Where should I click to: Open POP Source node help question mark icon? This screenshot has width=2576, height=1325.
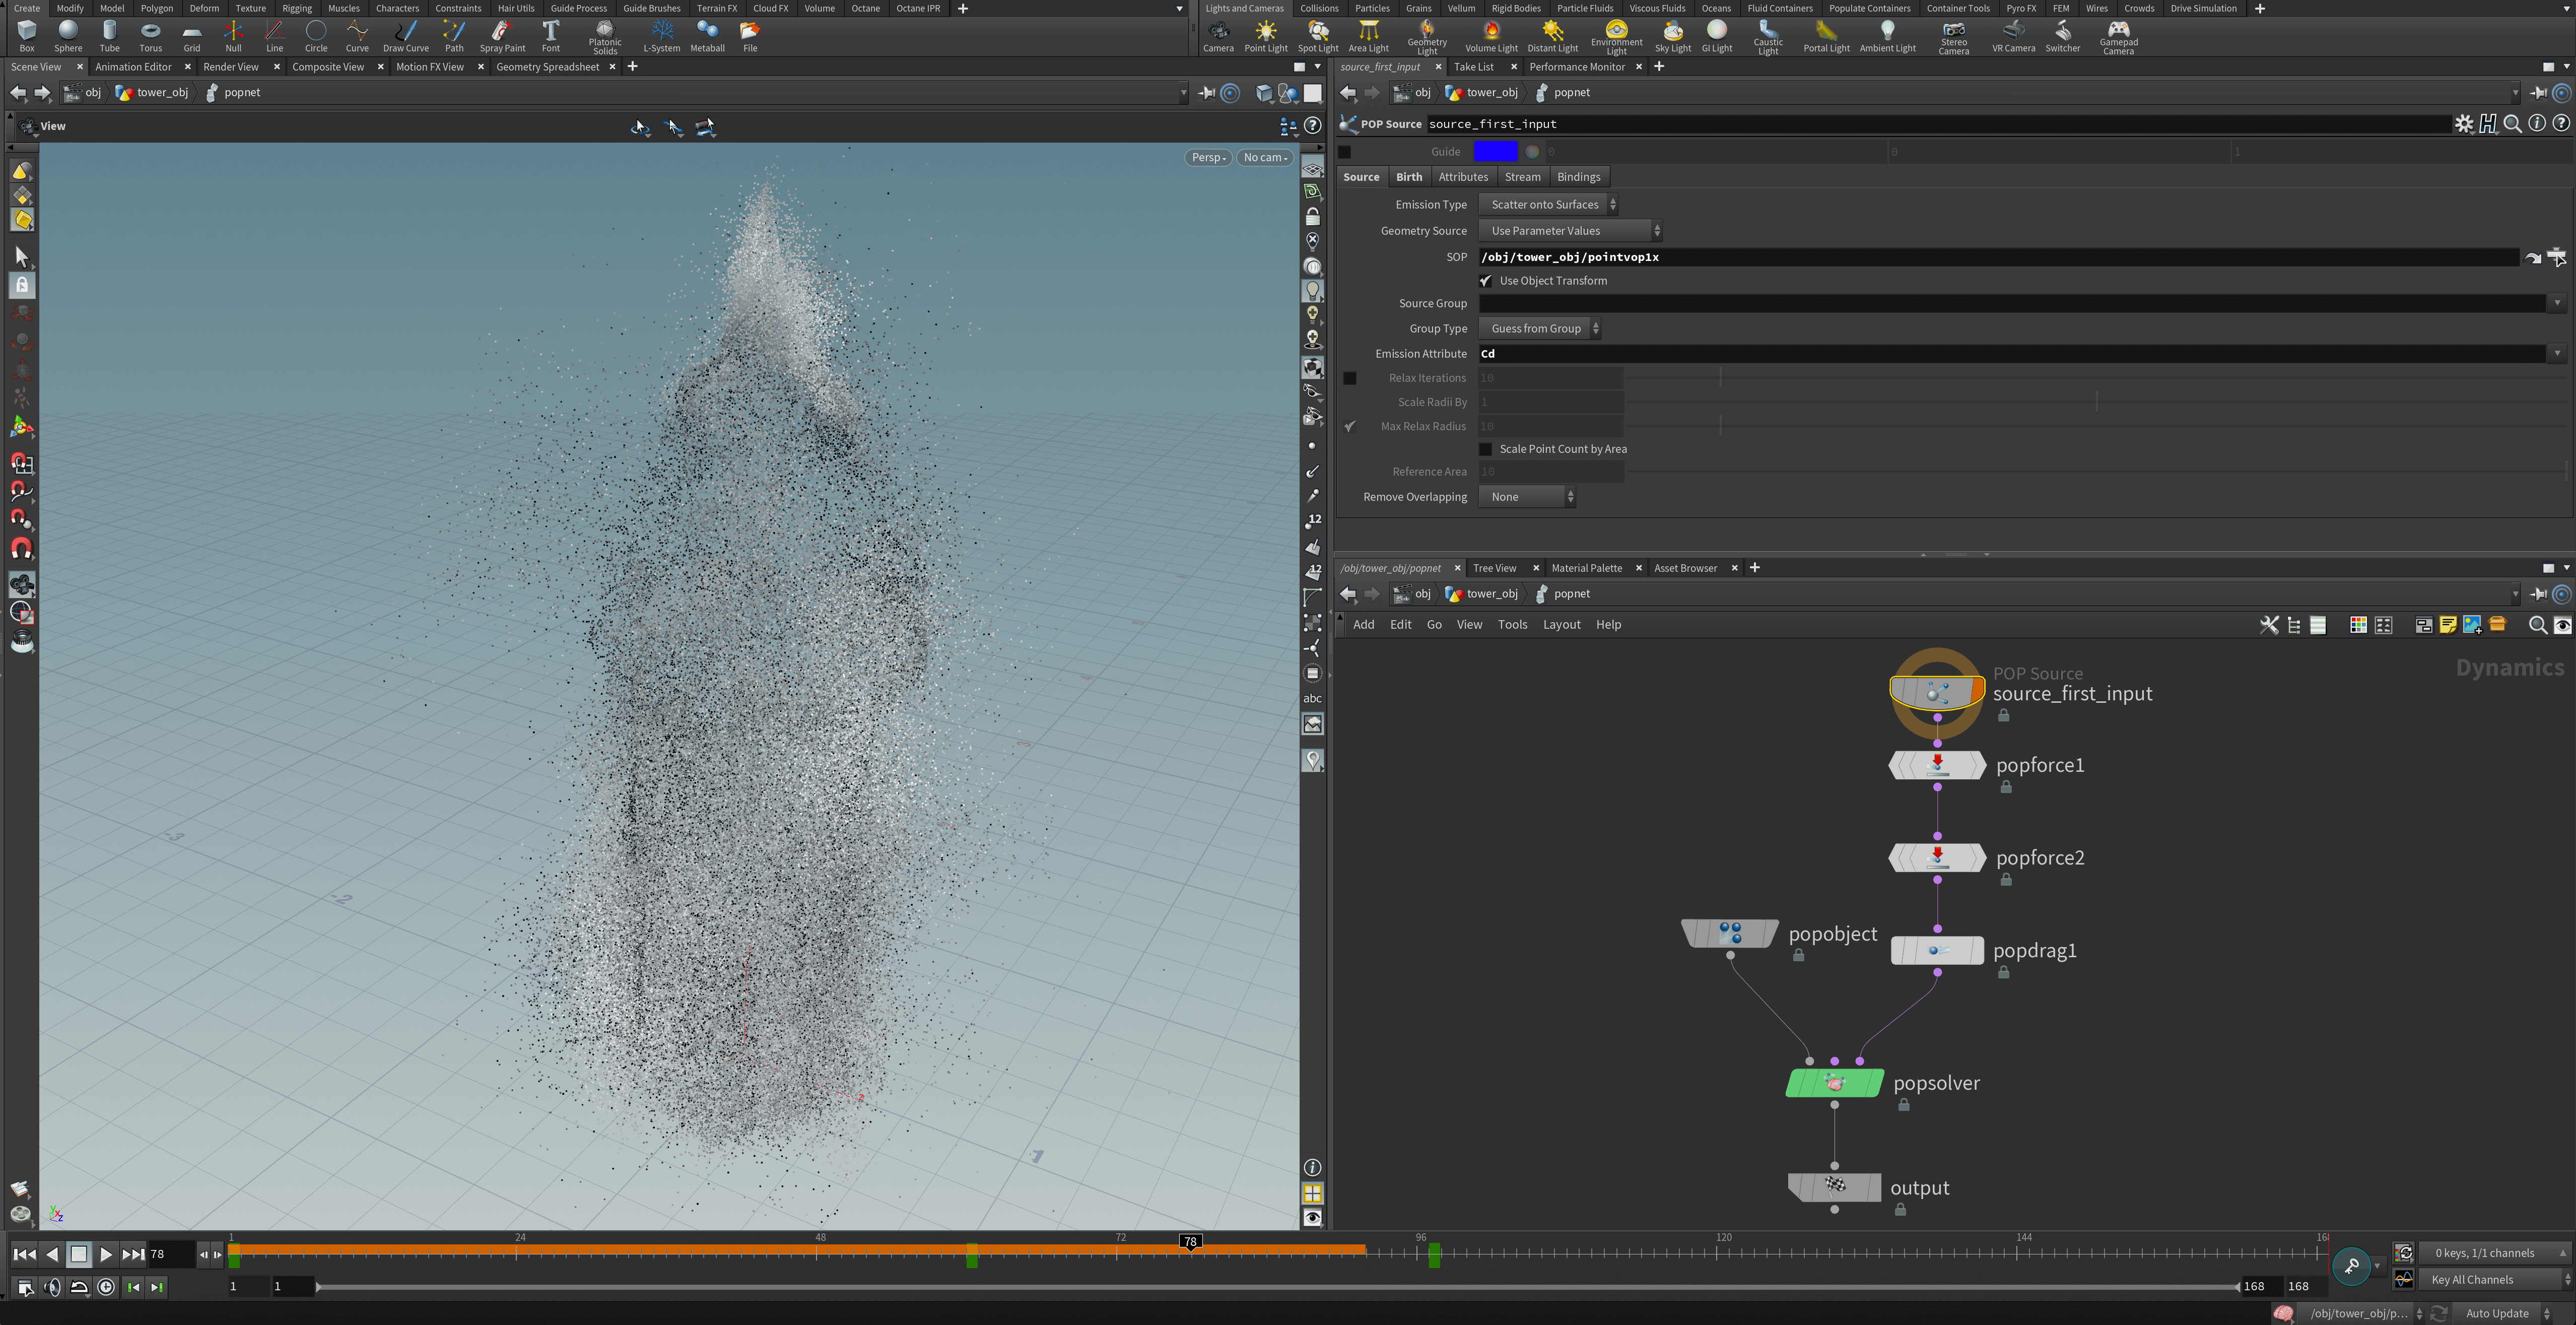[x=2561, y=124]
